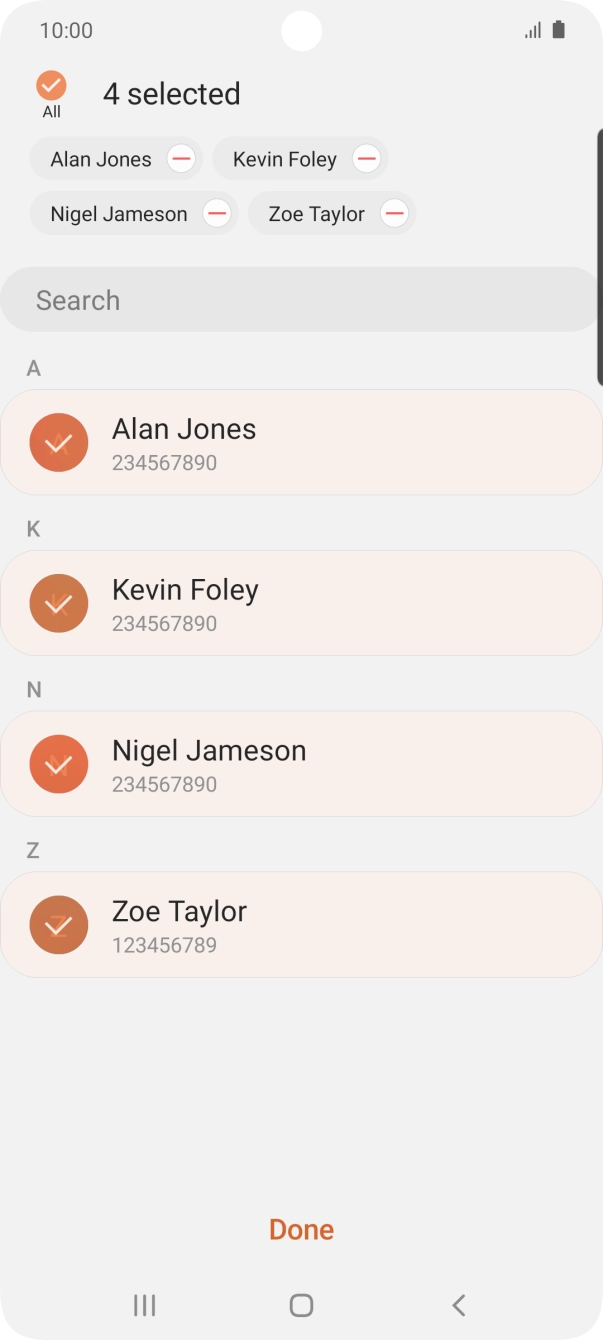603x1340 pixels.
Task: Tap the Zoe Taylor contact row
Action: (350, 925)
